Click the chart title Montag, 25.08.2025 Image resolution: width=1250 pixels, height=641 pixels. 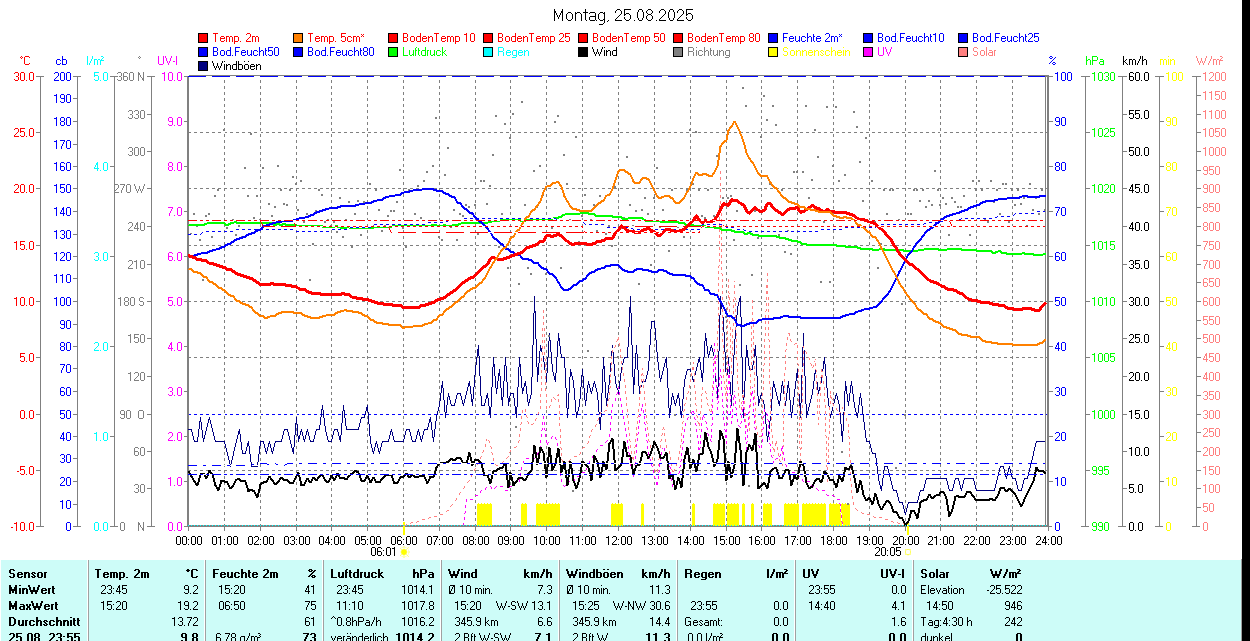623,16
